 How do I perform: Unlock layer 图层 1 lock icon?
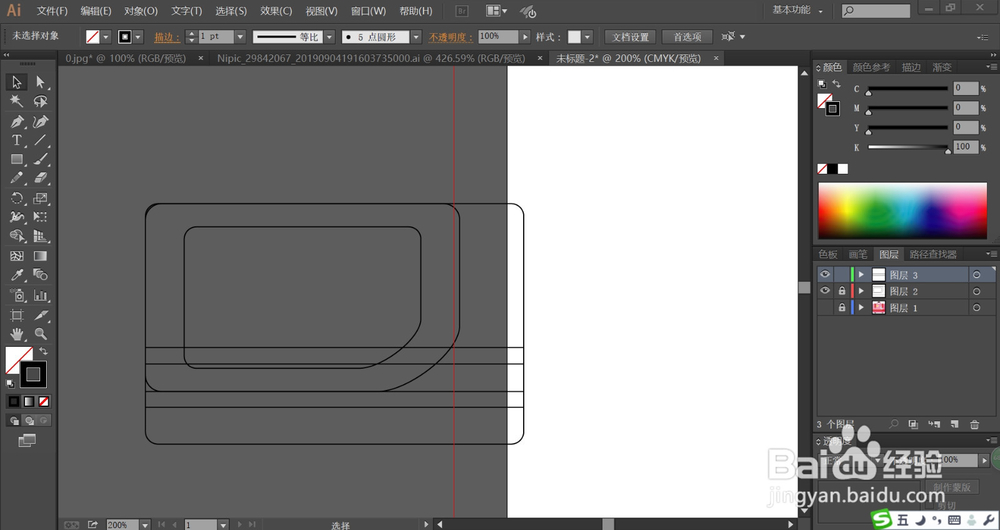(842, 307)
